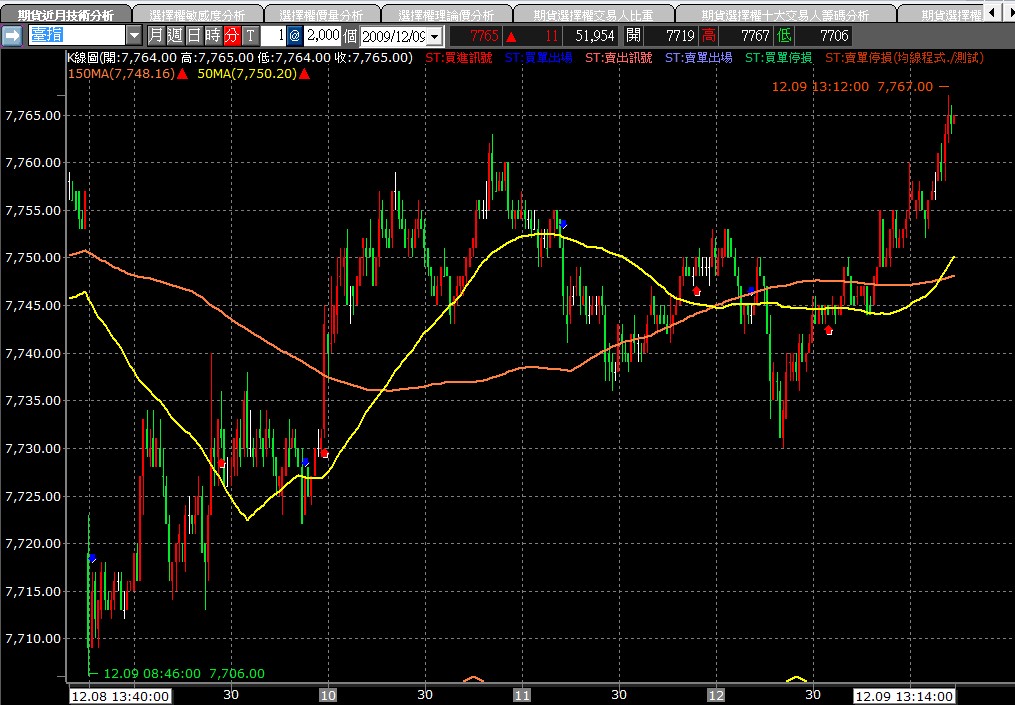This screenshot has width=1015, height=705.
Task: Click the 12 o'clock time axis label
Action: 715,696
